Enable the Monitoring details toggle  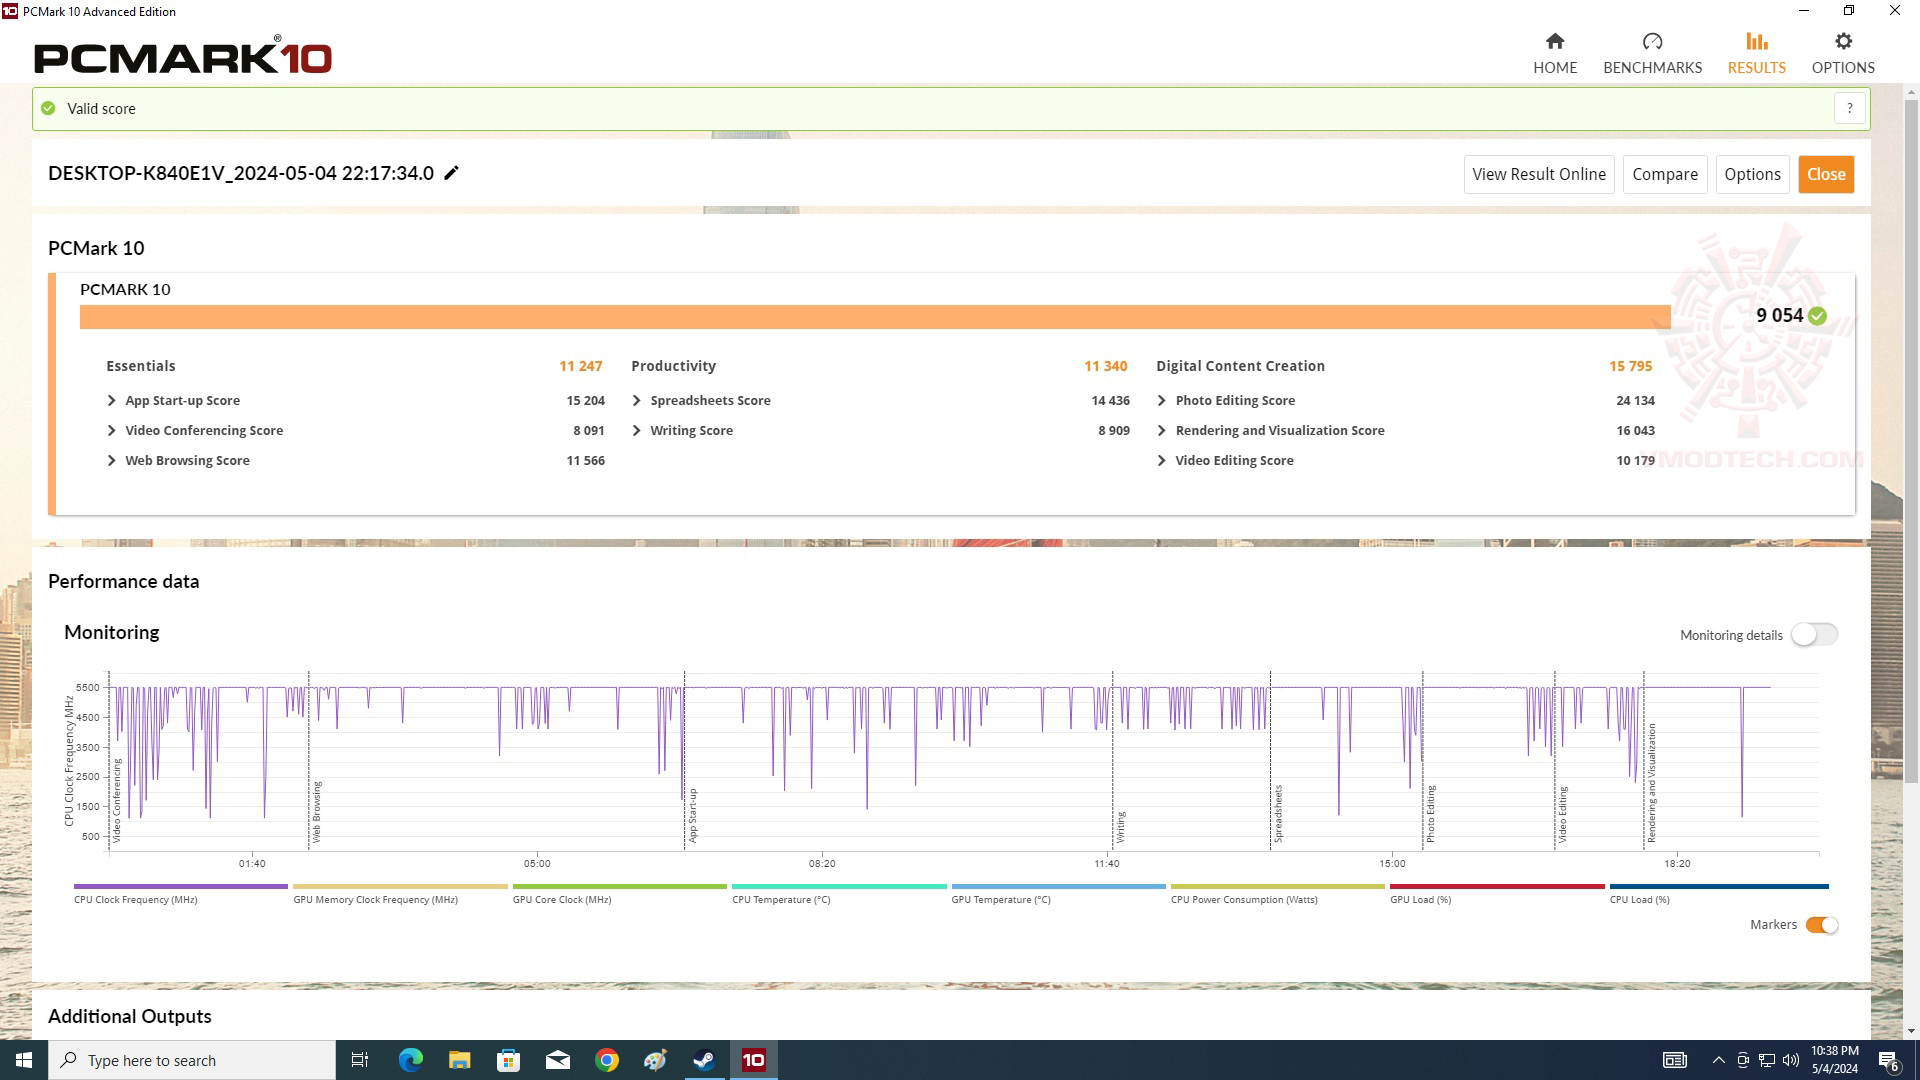point(1813,635)
